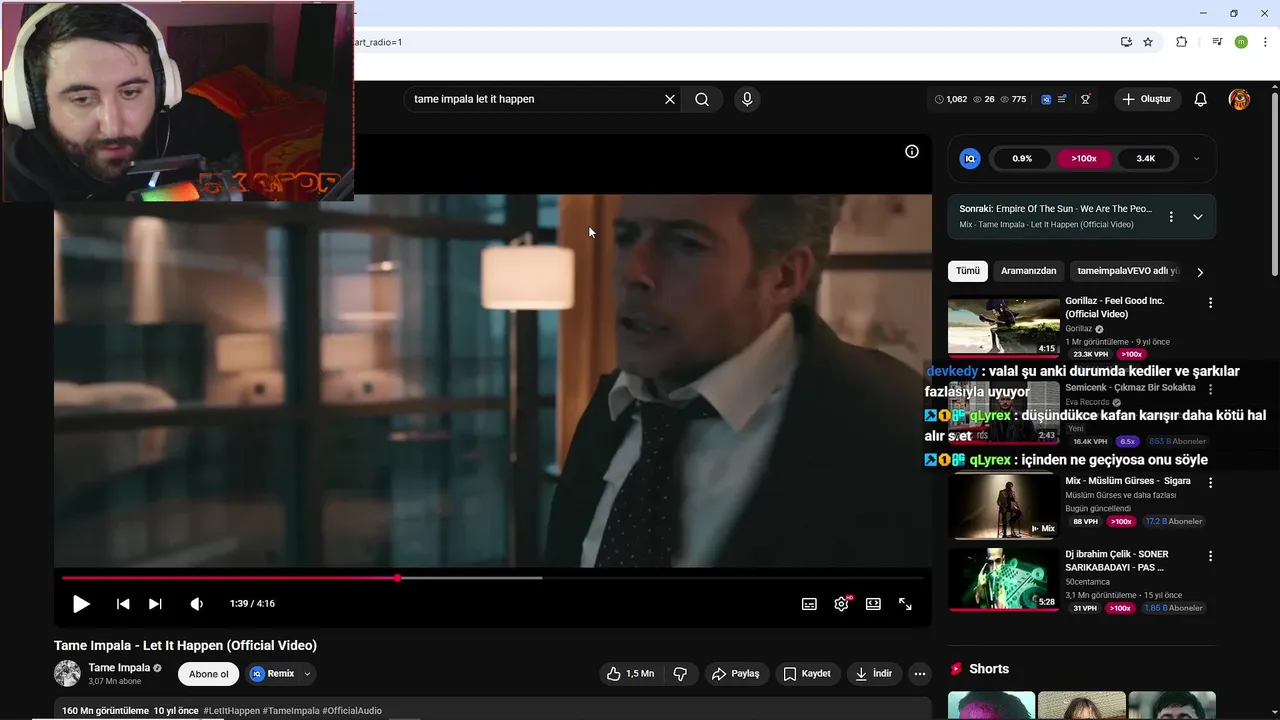Viewport: 1280px width, 720px height.
Task: Select the Aramanızdan filter chip
Action: point(1029,271)
